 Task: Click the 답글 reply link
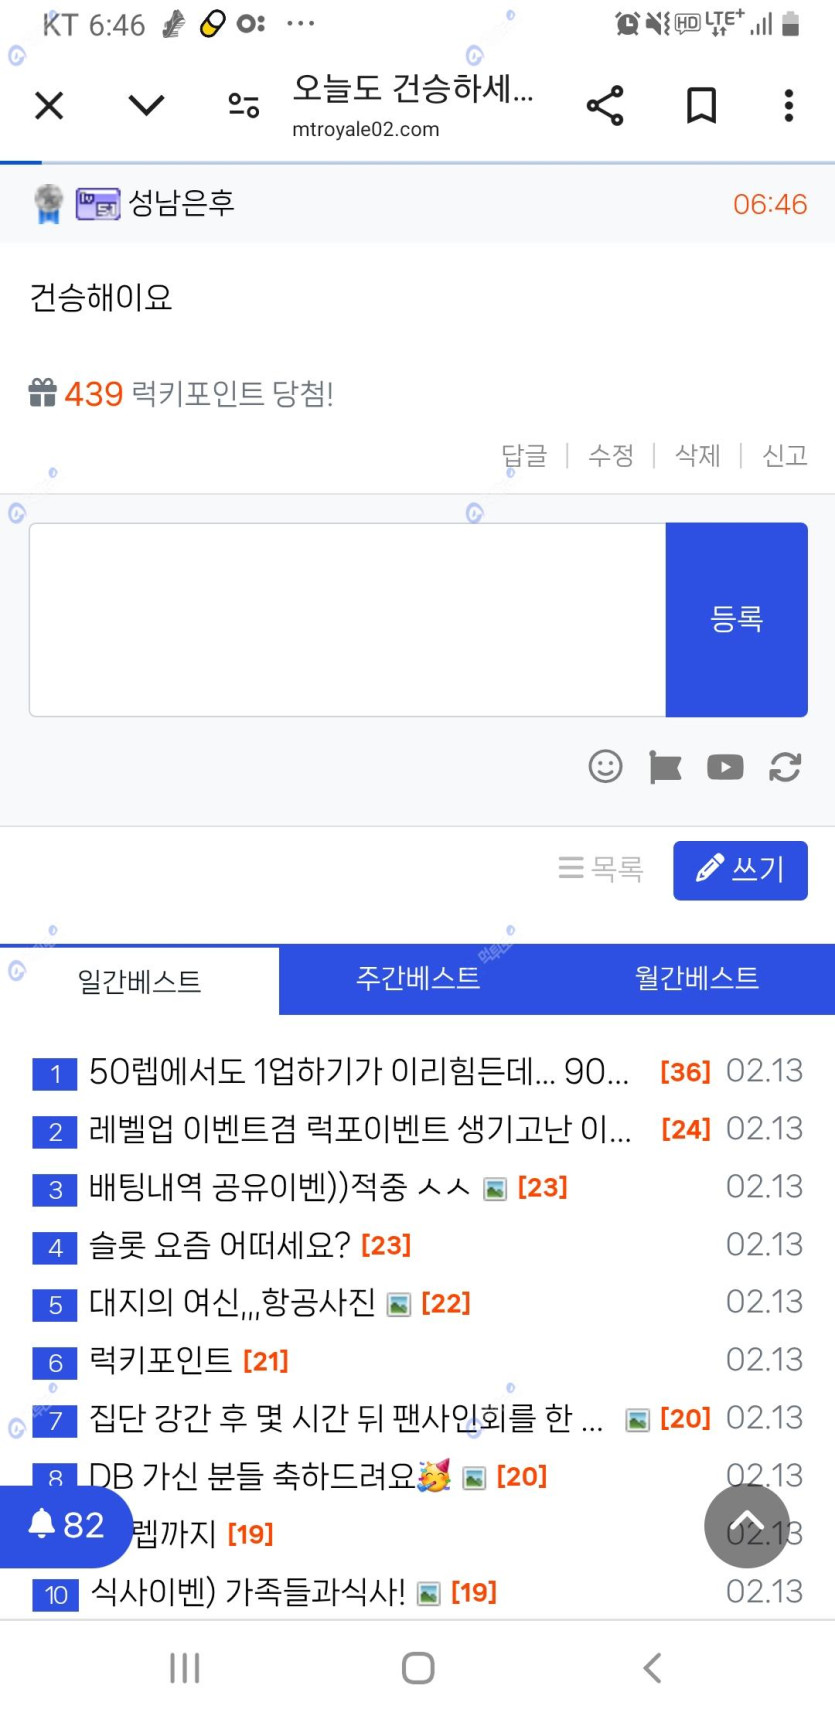click(x=524, y=456)
